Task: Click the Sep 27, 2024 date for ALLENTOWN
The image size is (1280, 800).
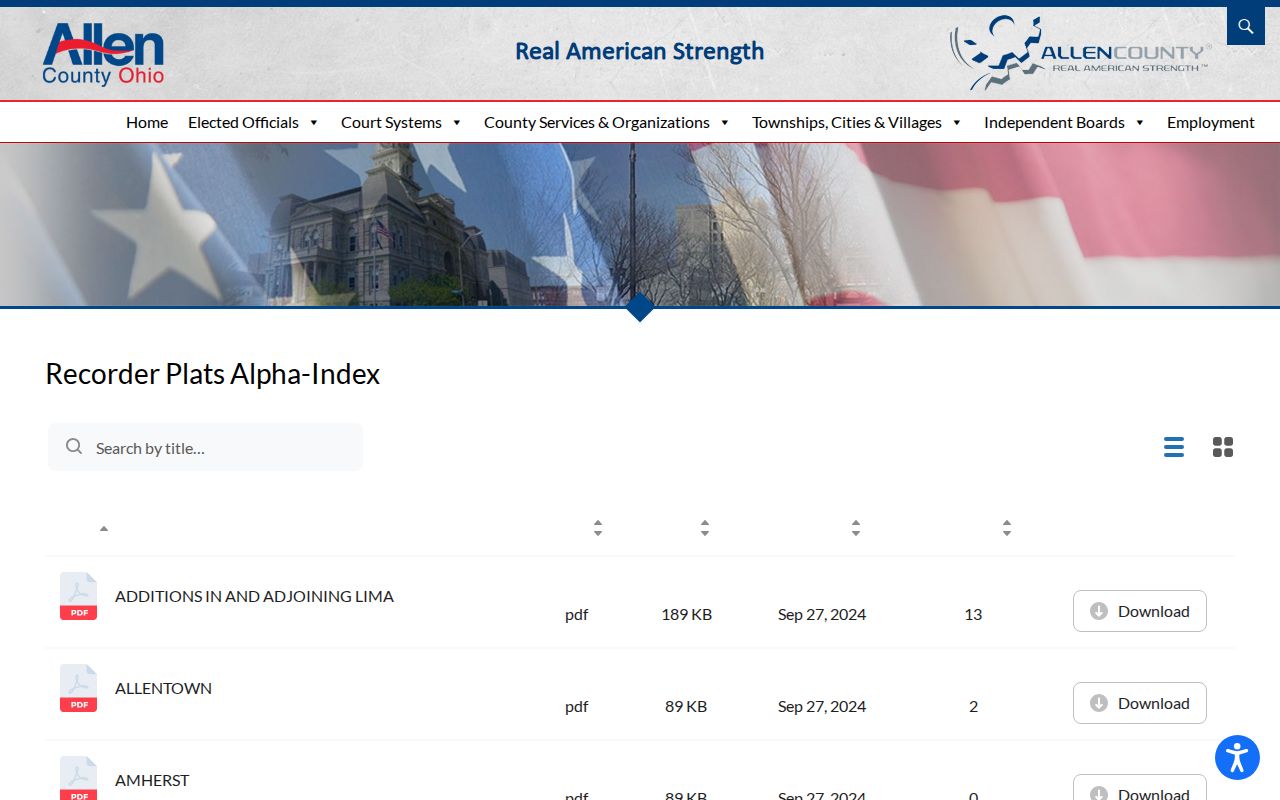Action: (822, 706)
